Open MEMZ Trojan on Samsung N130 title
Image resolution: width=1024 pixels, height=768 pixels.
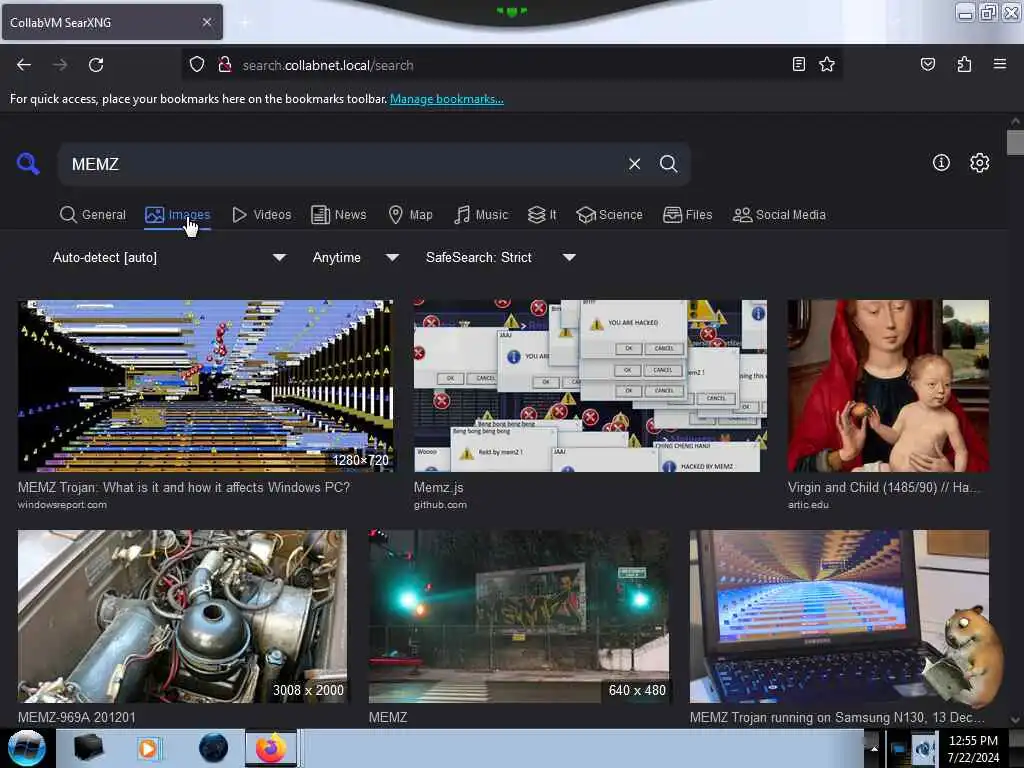837,717
